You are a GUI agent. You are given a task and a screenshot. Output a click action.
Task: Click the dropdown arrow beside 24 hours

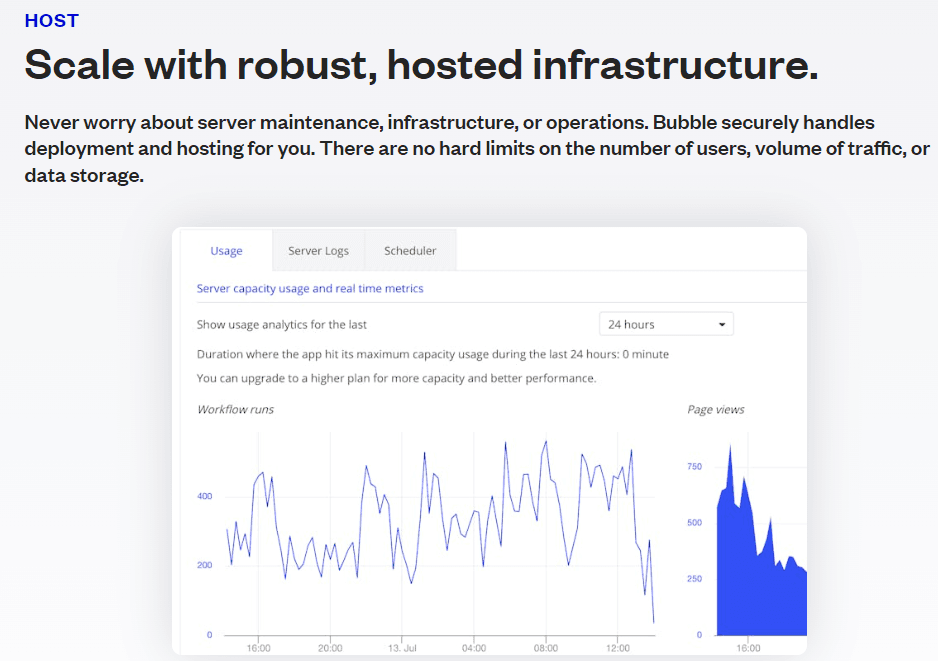[722, 325]
